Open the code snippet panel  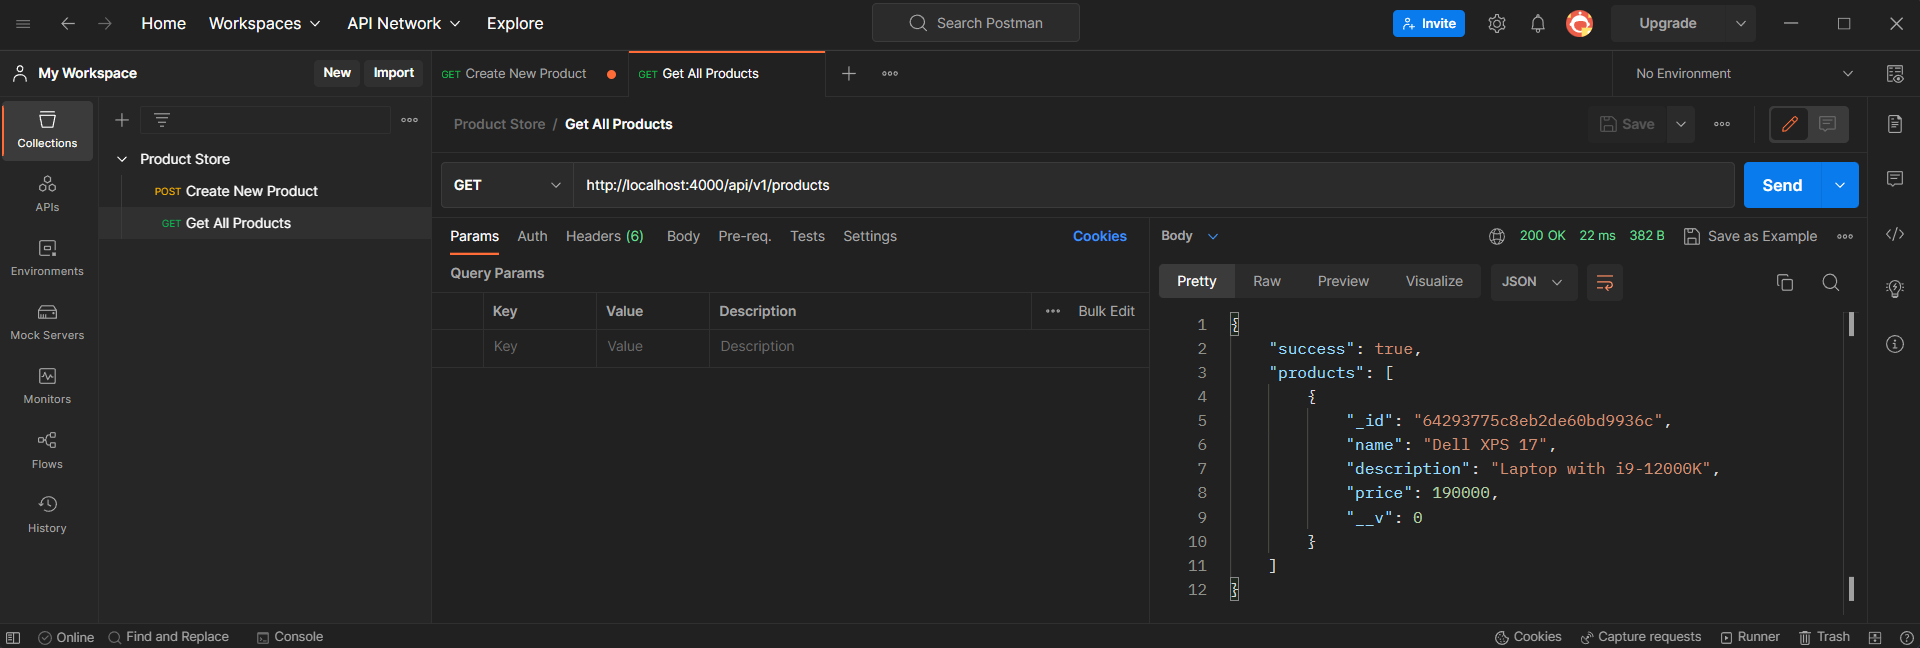(x=1894, y=234)
